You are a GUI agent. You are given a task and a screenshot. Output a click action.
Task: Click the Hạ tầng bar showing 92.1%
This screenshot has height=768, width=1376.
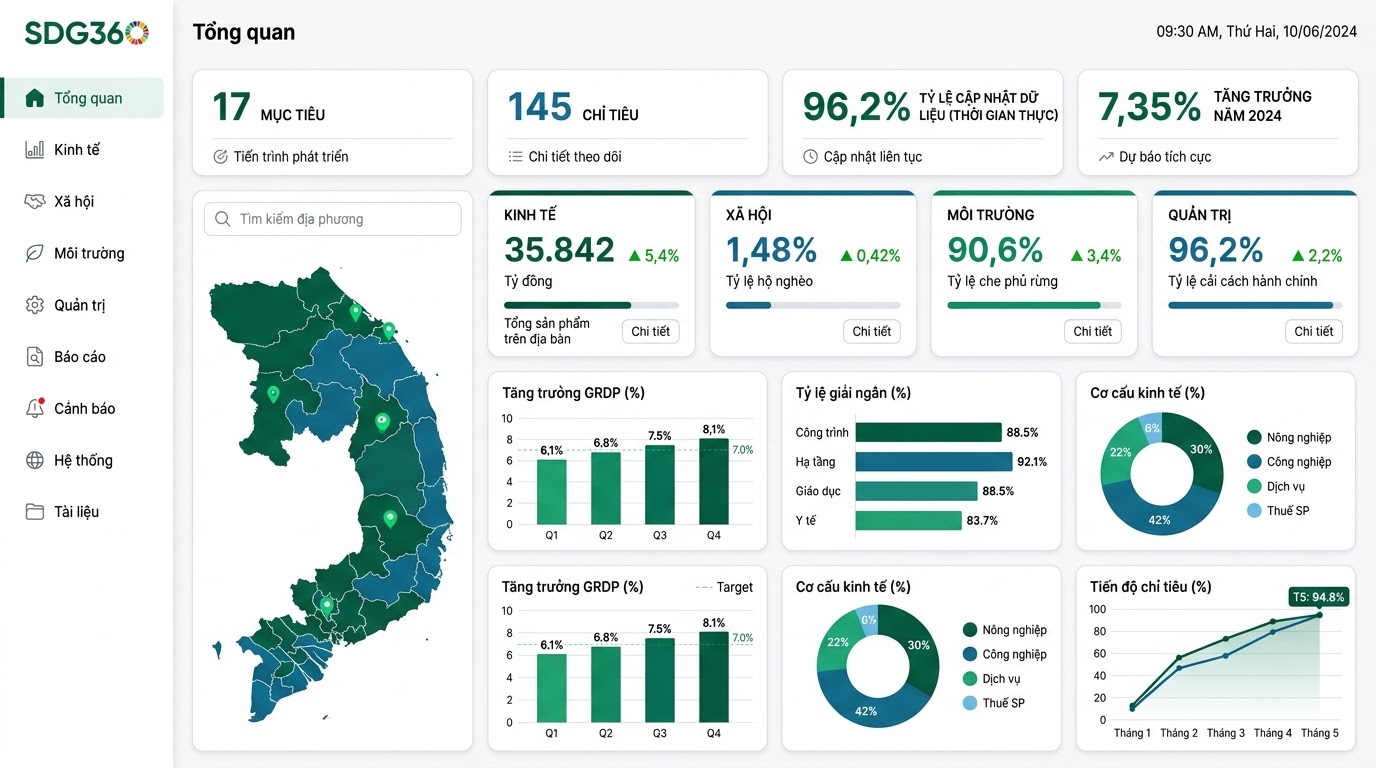pyautogui.click(x=934, y=462)
